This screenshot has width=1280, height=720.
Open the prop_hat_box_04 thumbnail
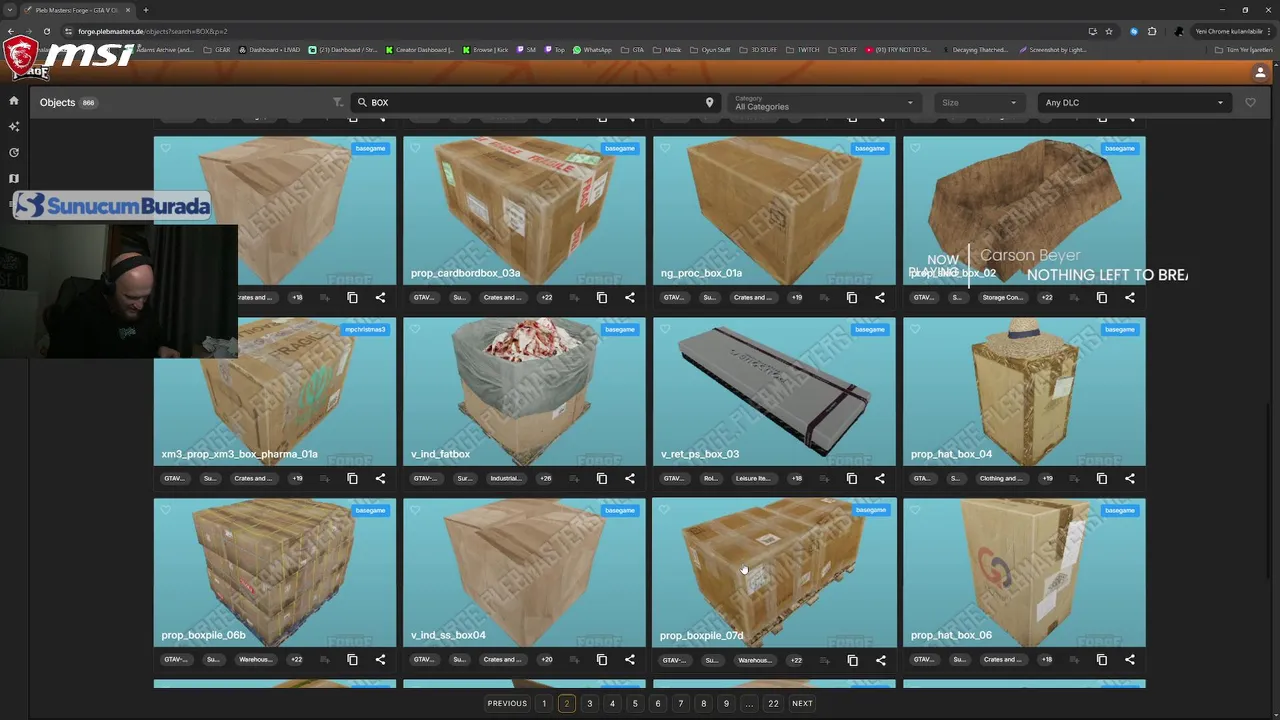coord(1024,391)
